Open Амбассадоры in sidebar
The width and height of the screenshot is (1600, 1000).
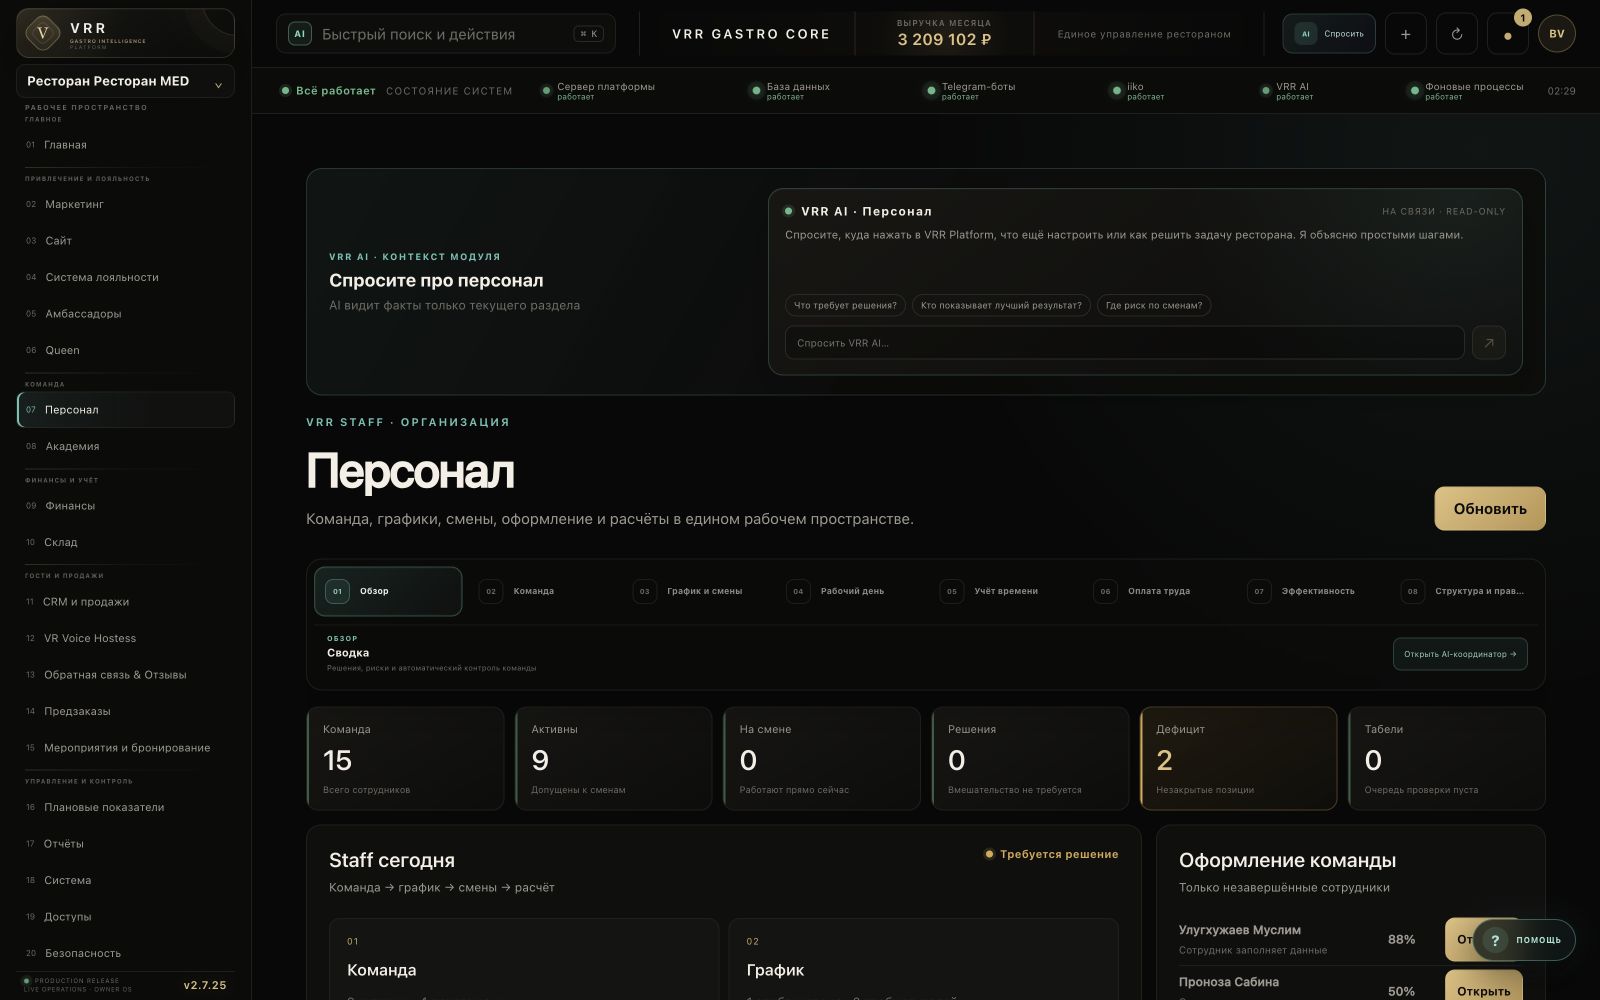[x=126, y=314]
